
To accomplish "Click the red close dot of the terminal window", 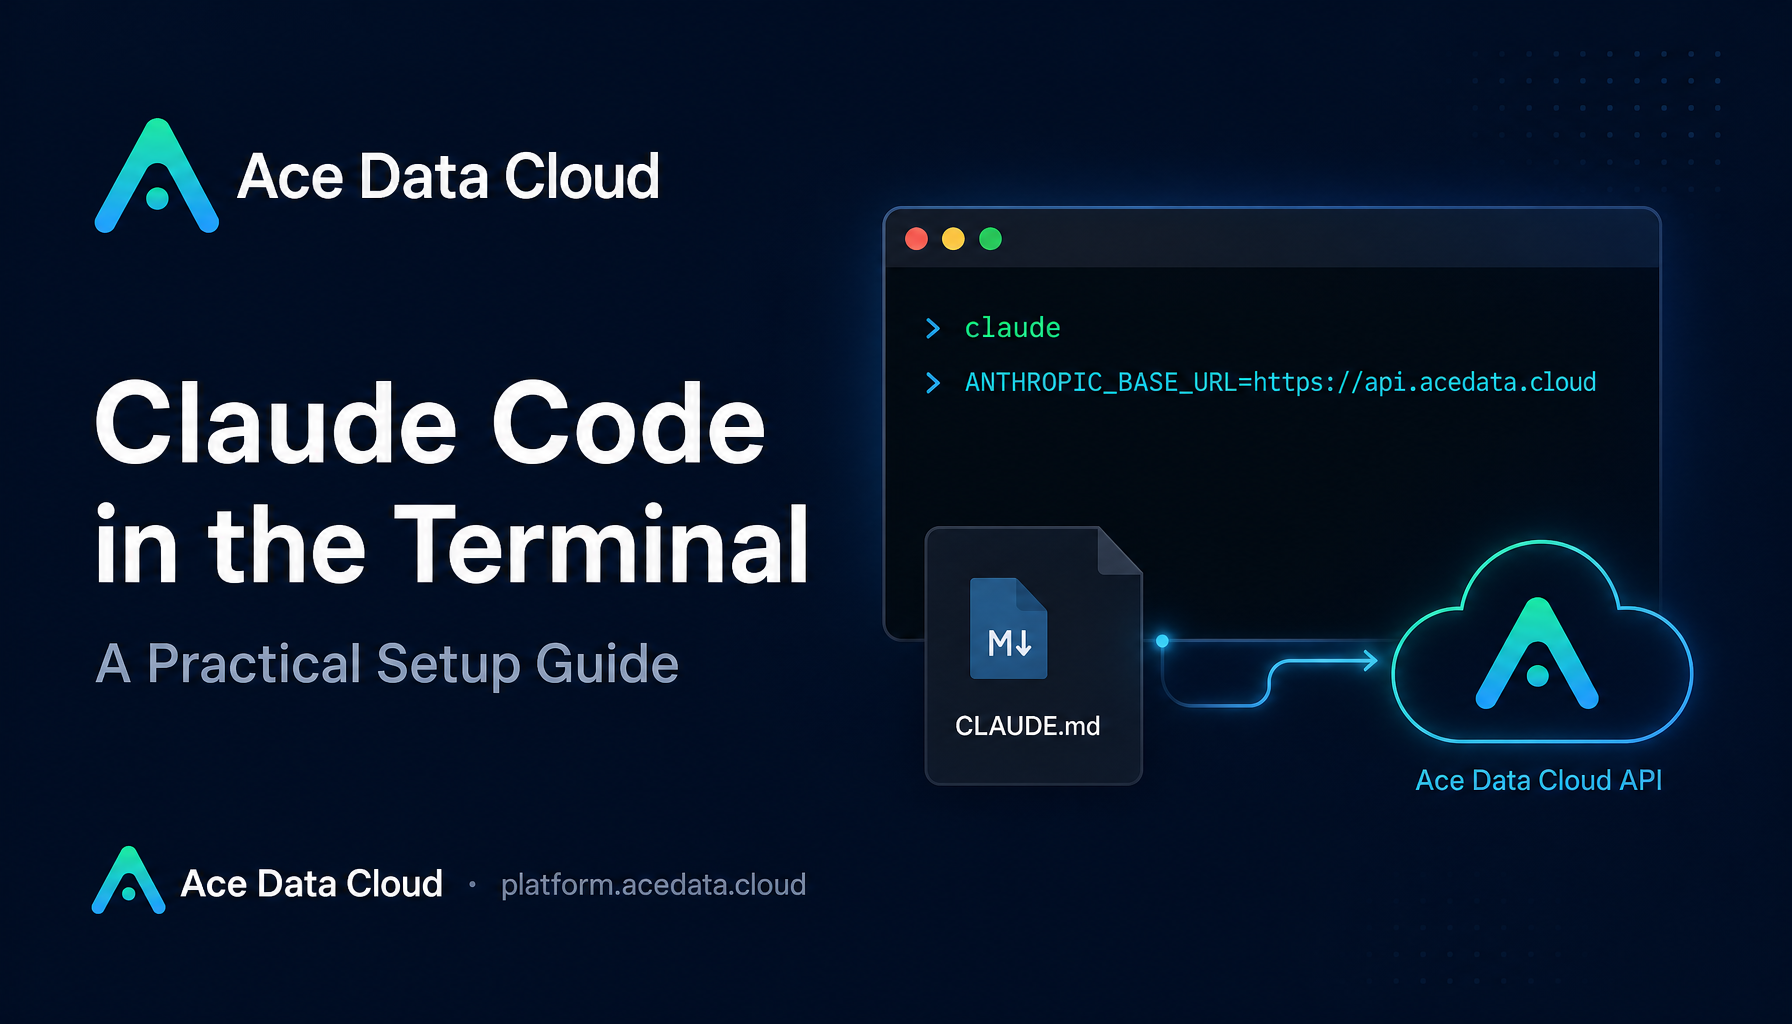I will tap(916, 239).
